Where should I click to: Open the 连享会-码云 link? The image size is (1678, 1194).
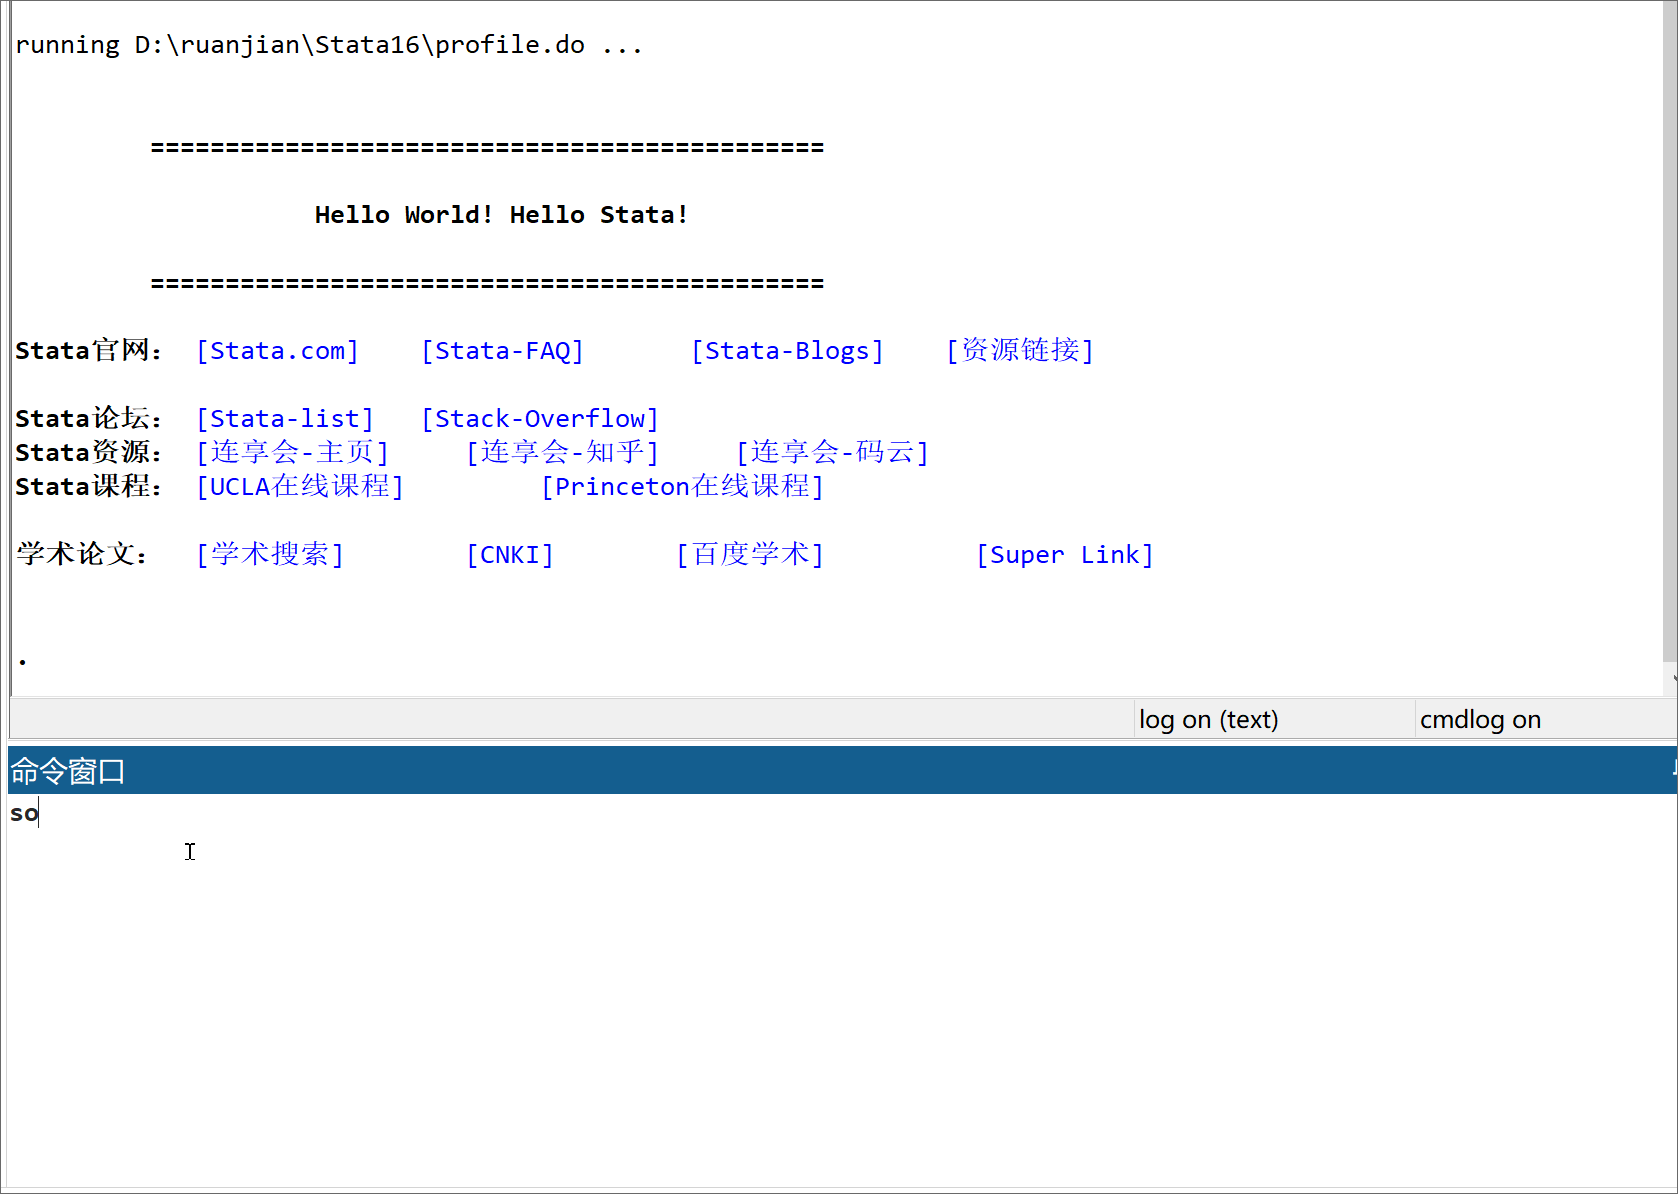tap(832, 453)
